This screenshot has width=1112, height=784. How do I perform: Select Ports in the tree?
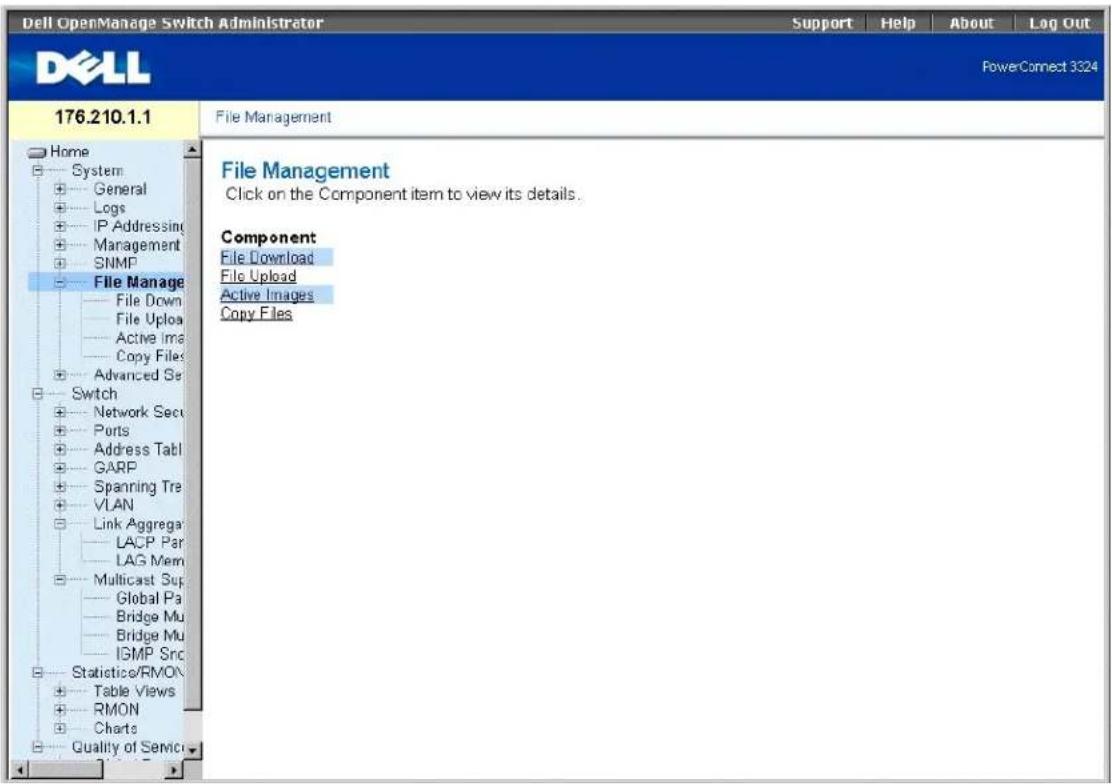[x=111, y=431]
